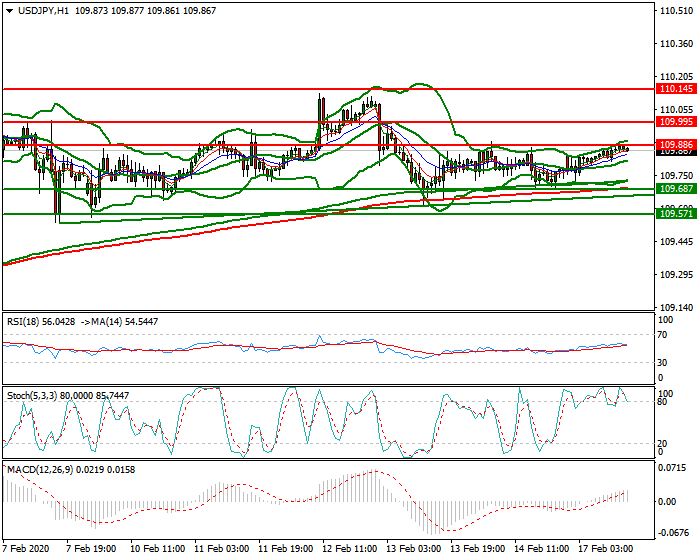Select the 109.295 price scale value
The width and height of the screenshot is (700, 560).
click(677, 274)
